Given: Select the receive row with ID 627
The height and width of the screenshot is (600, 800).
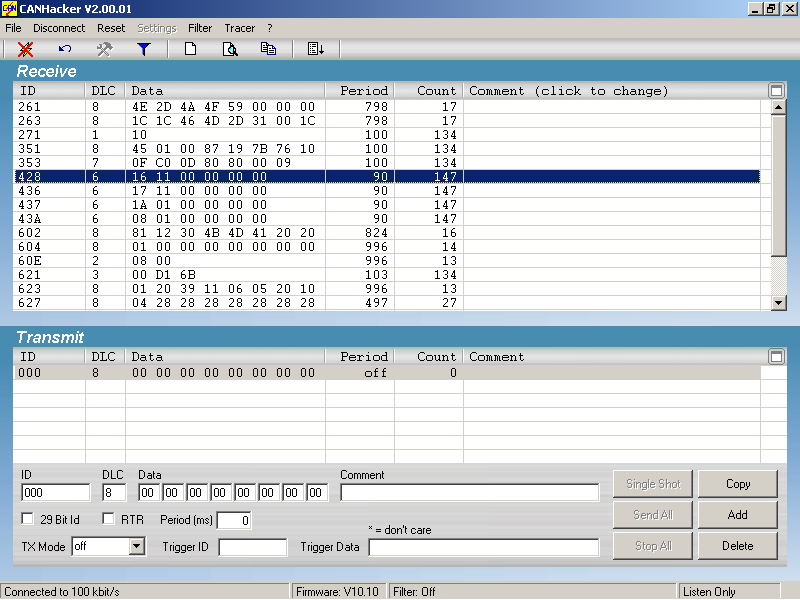Looking at the screenshot, I should coord(387,303).
